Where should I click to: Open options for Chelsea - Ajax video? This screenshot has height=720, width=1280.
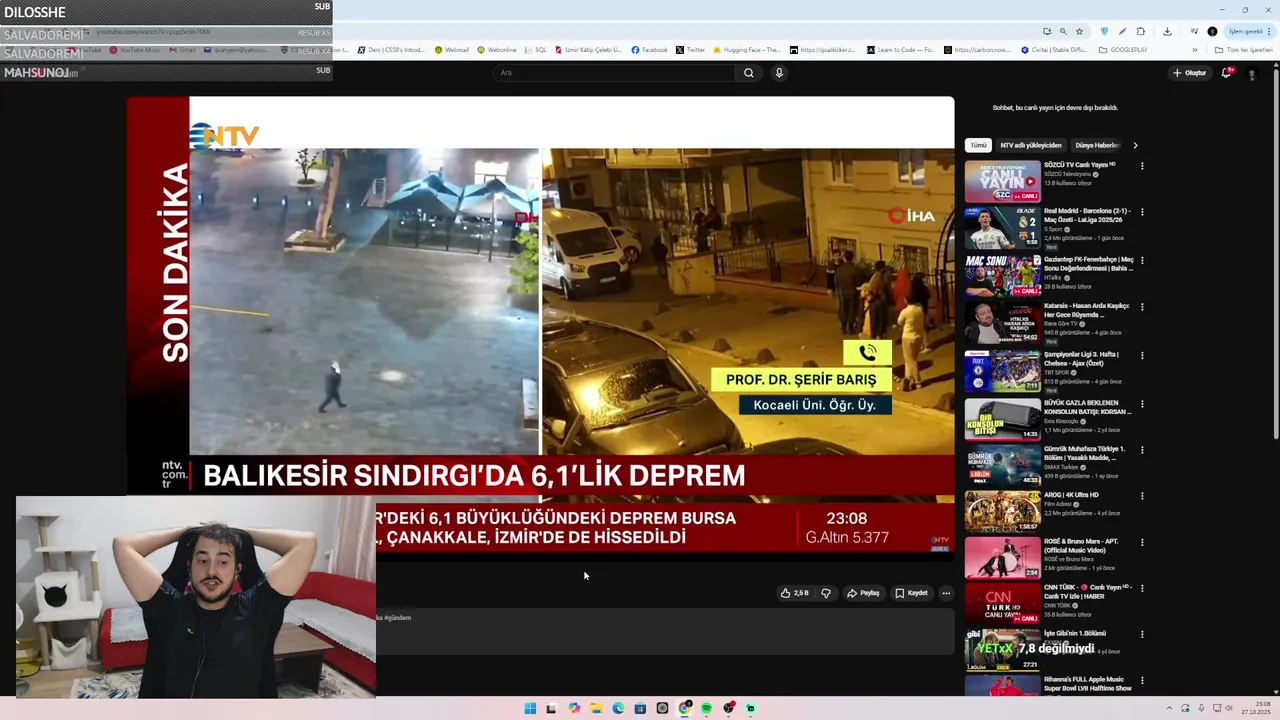[1142, 355]
